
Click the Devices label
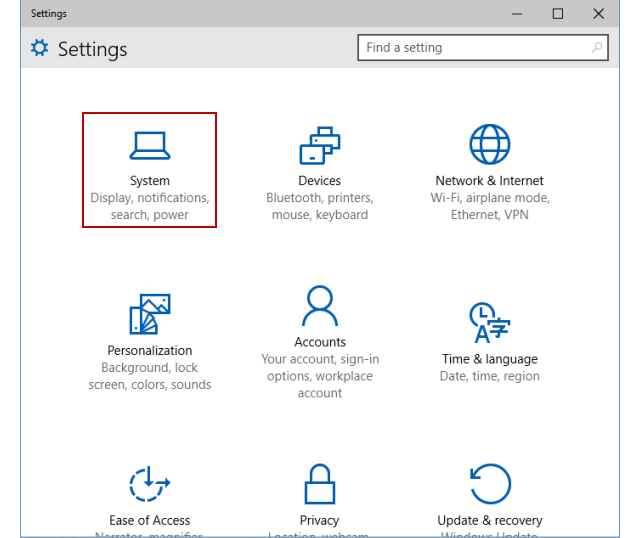click(x=320, y=180)
